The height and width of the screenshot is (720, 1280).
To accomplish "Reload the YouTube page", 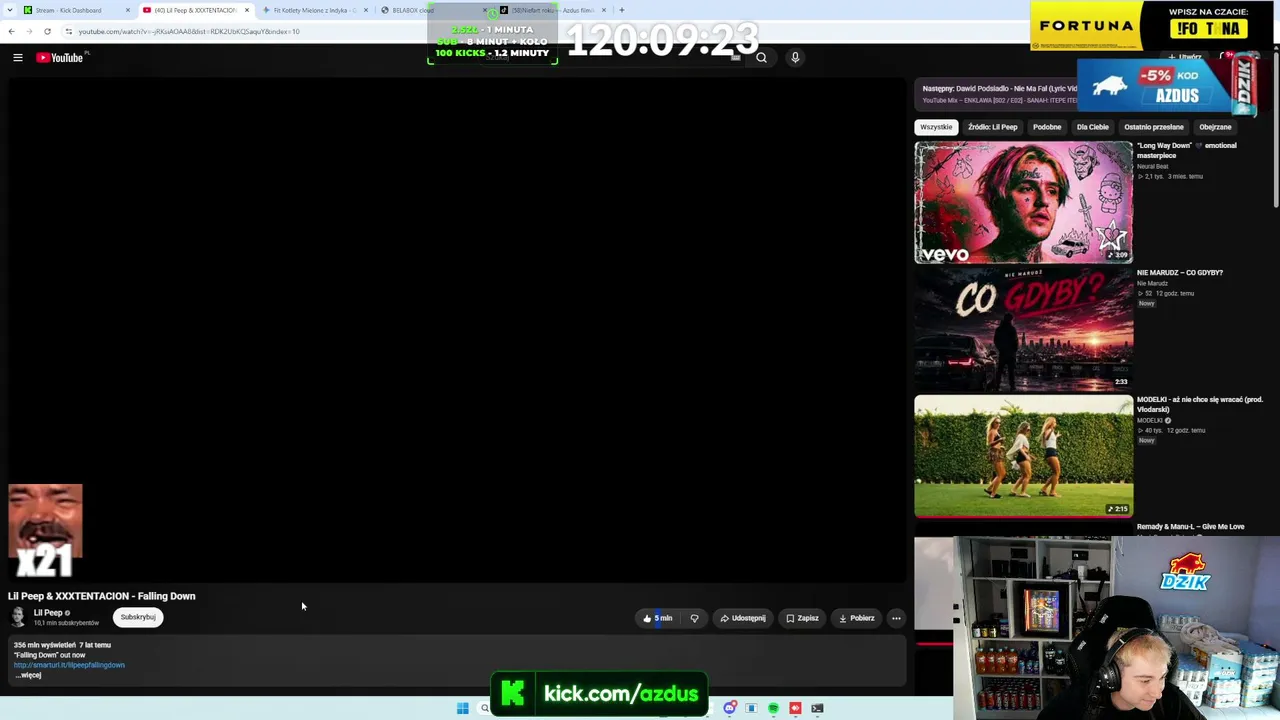I will tap(47, 31).
